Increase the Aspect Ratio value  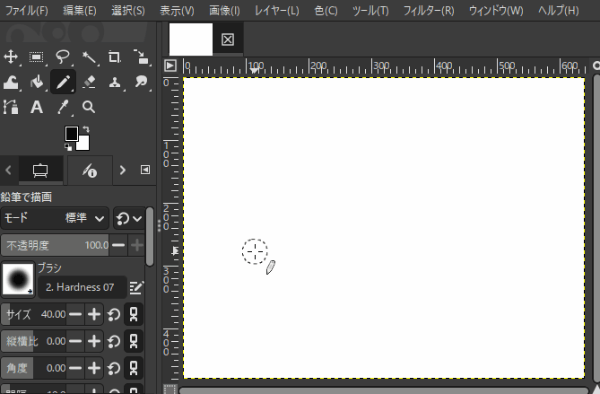pyautogui.click(x=94, y=341)
